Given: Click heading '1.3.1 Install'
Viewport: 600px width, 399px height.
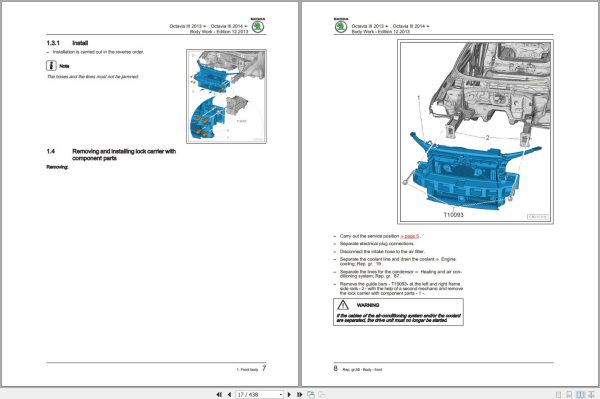Looking at the screenshot, I should pos(67,43).
